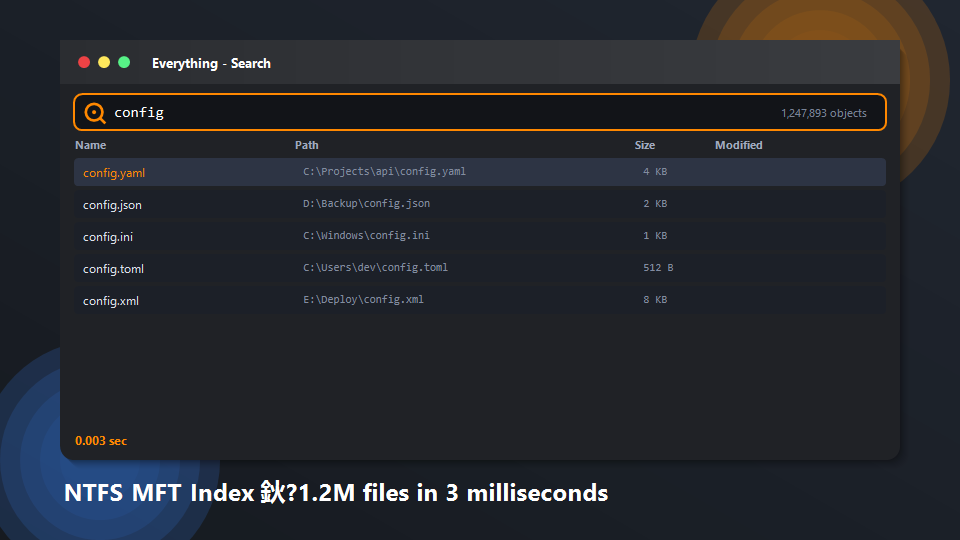Sort results by the Name column header
This screenshot has width=960, height=540.
click(x=91, y=145)
